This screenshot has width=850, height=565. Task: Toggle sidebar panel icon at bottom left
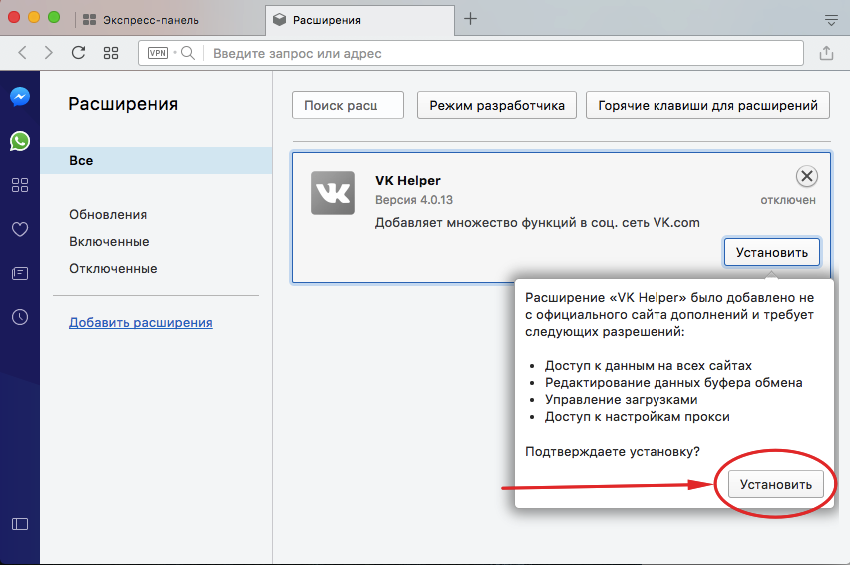[20, 524]
